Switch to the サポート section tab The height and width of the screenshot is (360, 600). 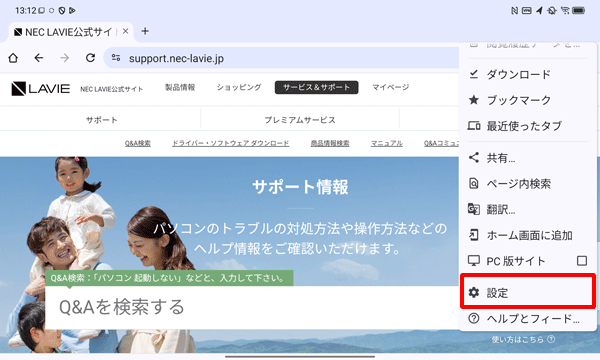tap(101, 120)
